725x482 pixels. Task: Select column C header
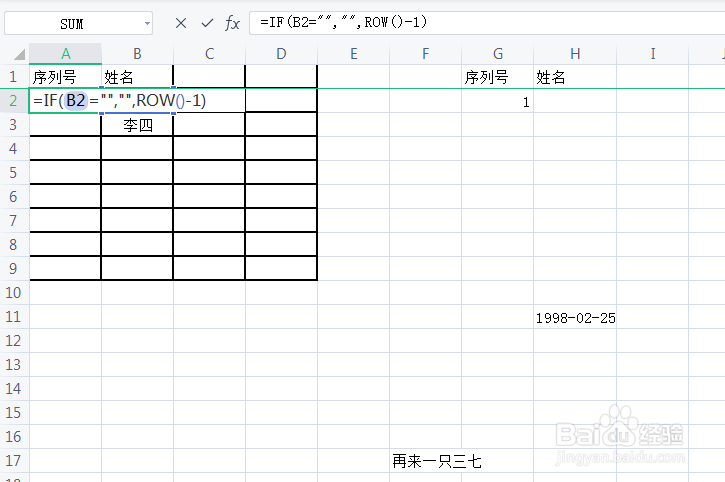[209, 54]
